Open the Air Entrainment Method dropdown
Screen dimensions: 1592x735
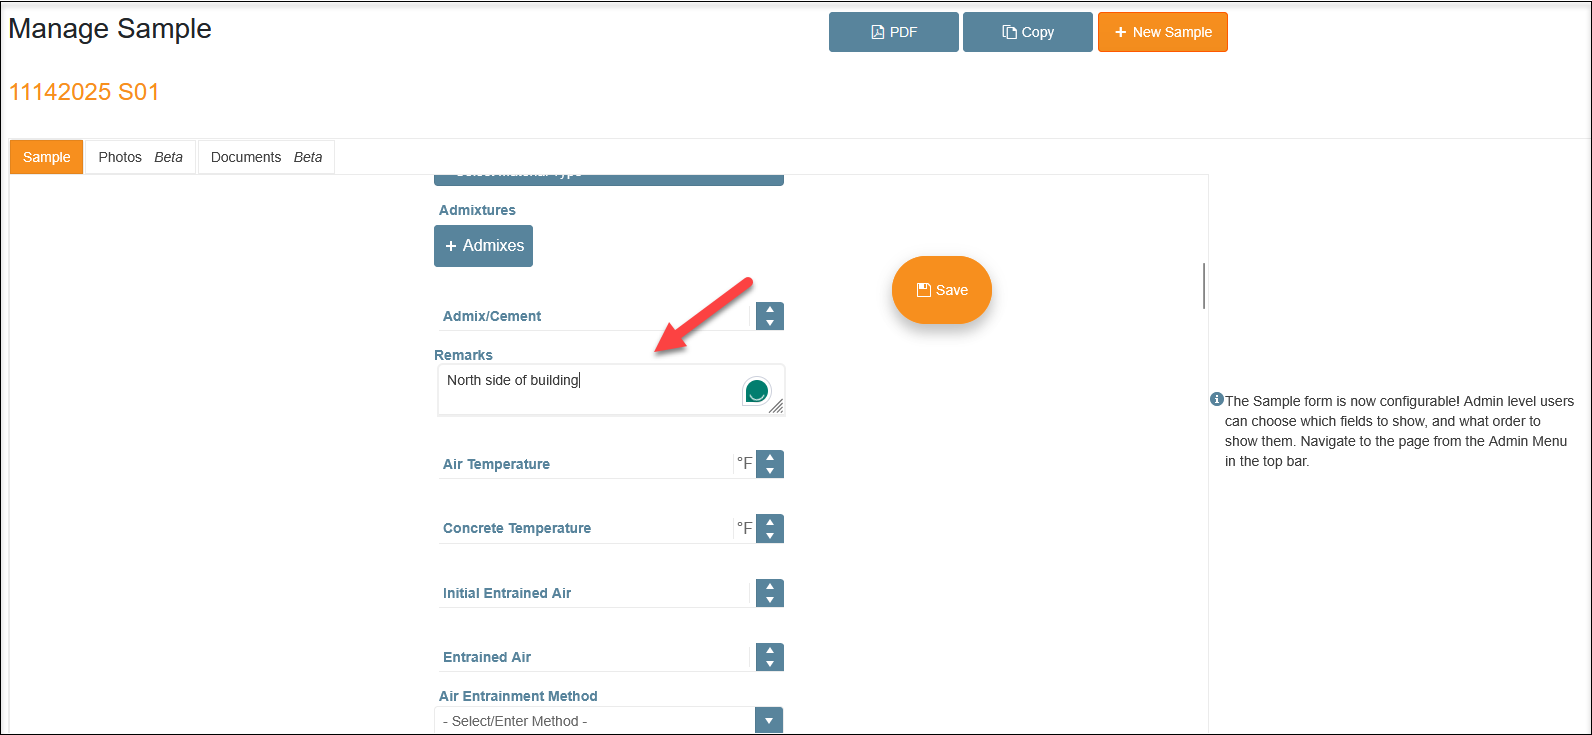tap(768, 720)
